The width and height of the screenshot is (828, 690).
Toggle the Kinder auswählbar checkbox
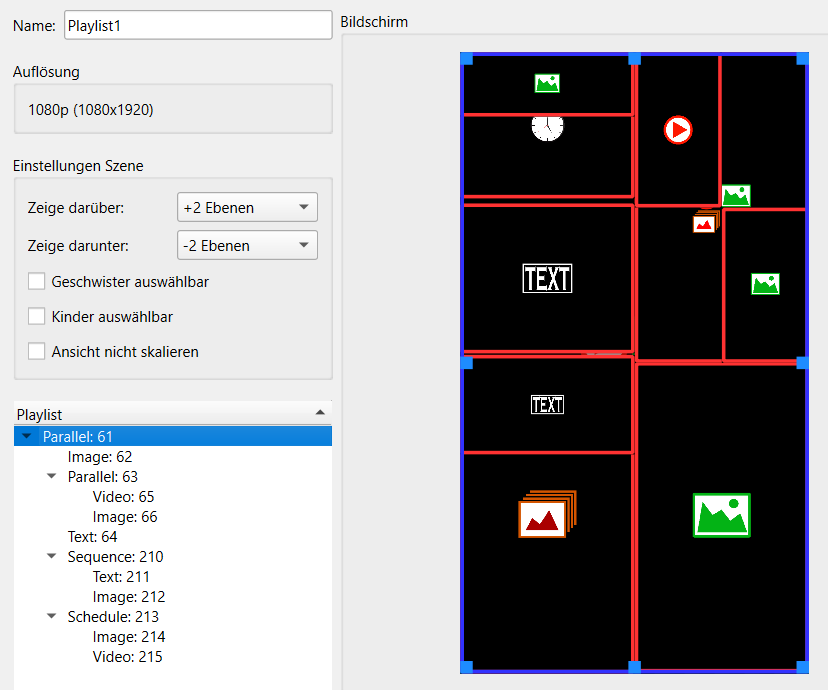37,317
